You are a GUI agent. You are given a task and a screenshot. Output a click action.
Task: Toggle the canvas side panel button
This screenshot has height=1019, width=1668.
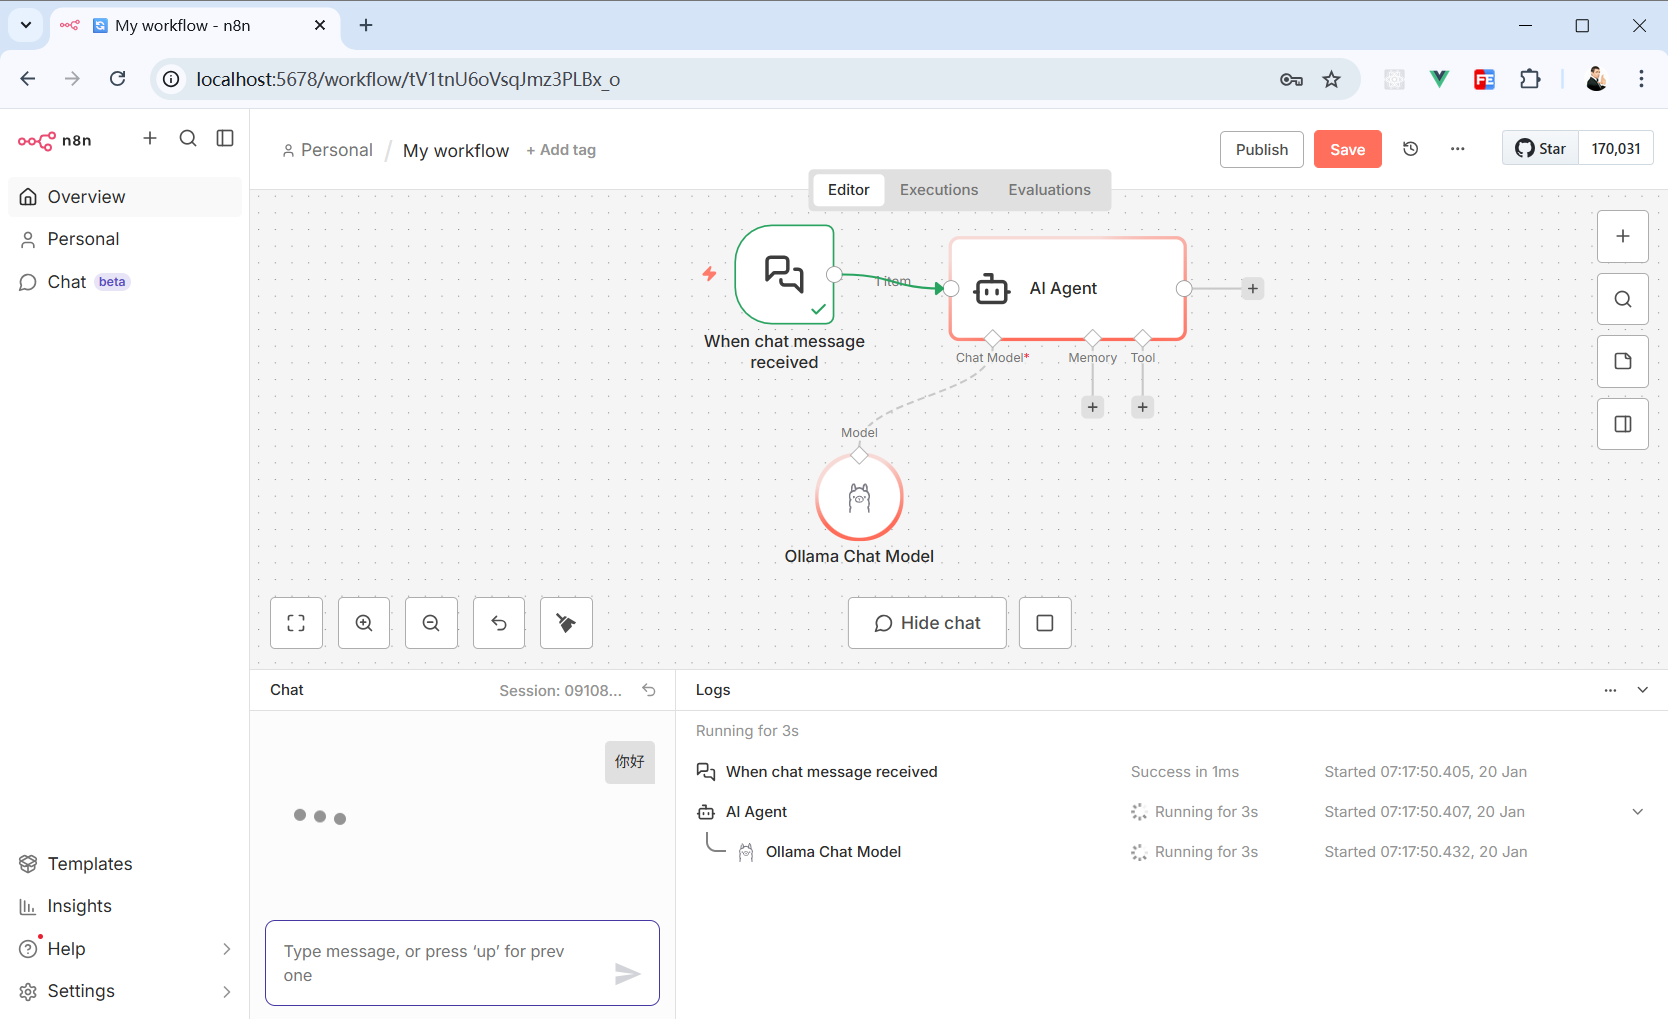1622,424
